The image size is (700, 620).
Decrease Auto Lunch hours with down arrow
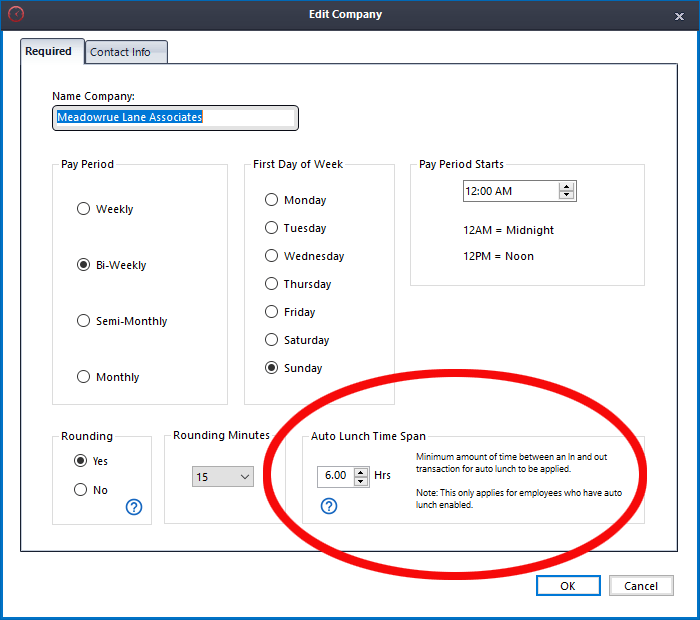click(x=361, y=481)
